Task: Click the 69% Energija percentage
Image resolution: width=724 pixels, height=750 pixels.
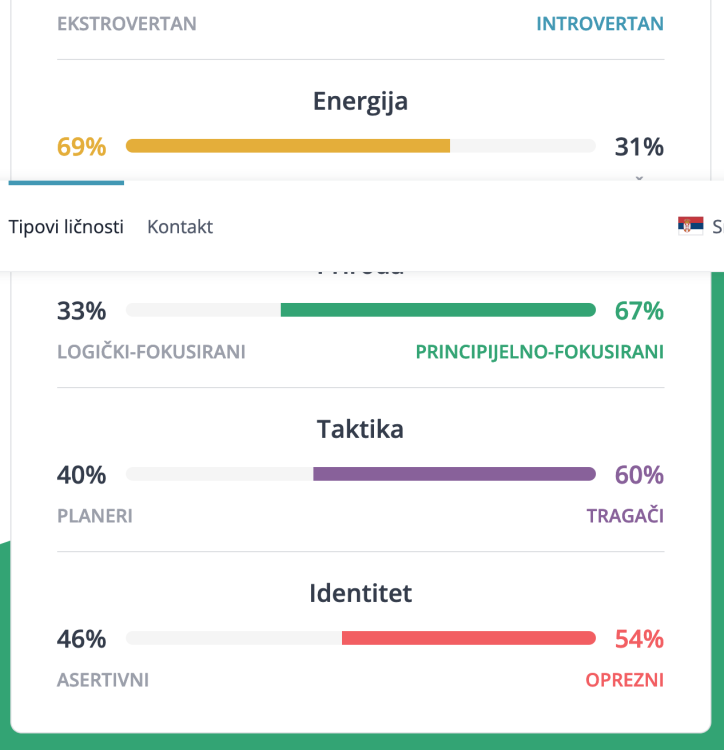Action: pyautogui.click(x=81, y=146)
